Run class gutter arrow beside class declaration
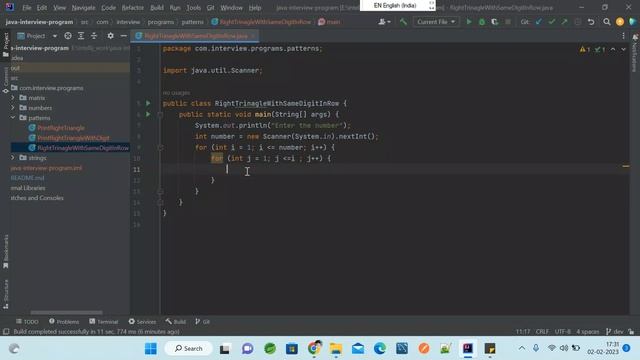This screenshot has height=360, width=640. point(148,103)
